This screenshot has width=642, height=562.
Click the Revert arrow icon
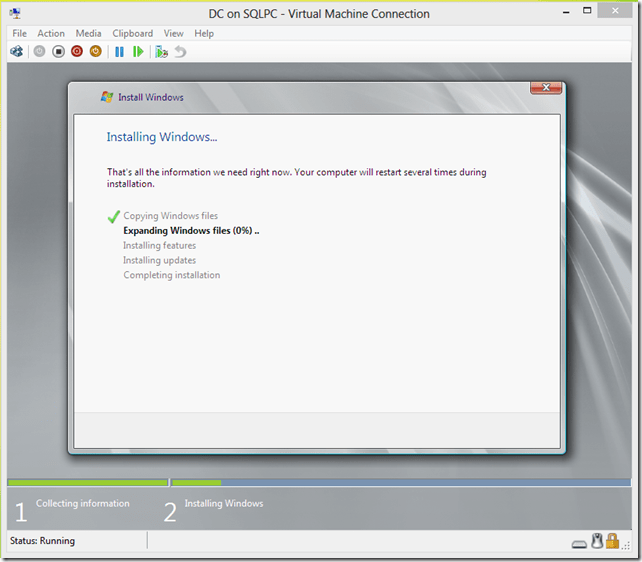(180, 51)
